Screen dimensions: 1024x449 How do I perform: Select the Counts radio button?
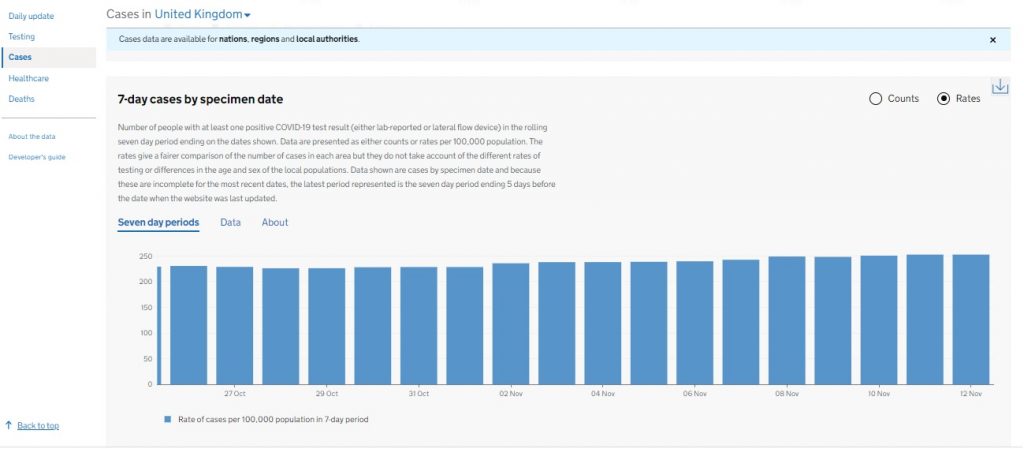(876, 98)
